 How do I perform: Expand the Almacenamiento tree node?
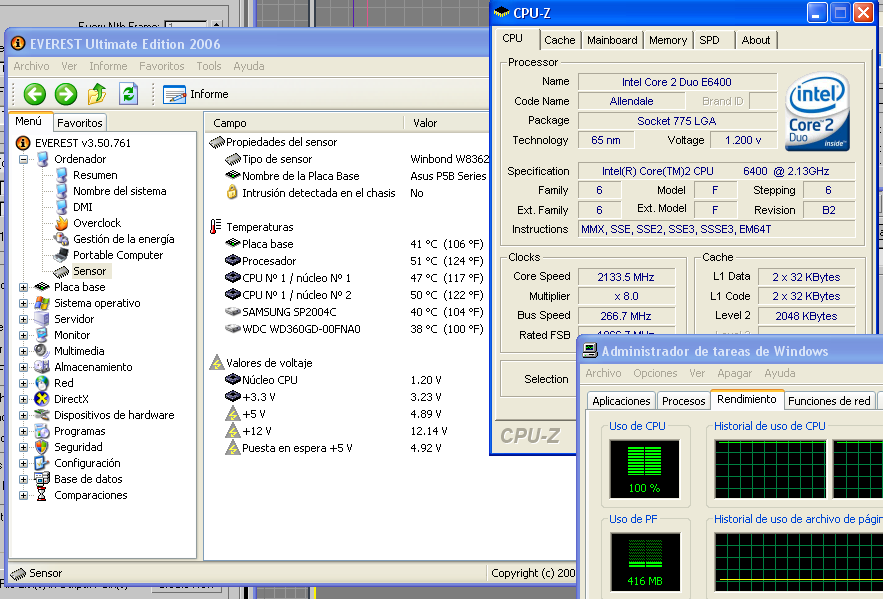[x=23, y=367]
